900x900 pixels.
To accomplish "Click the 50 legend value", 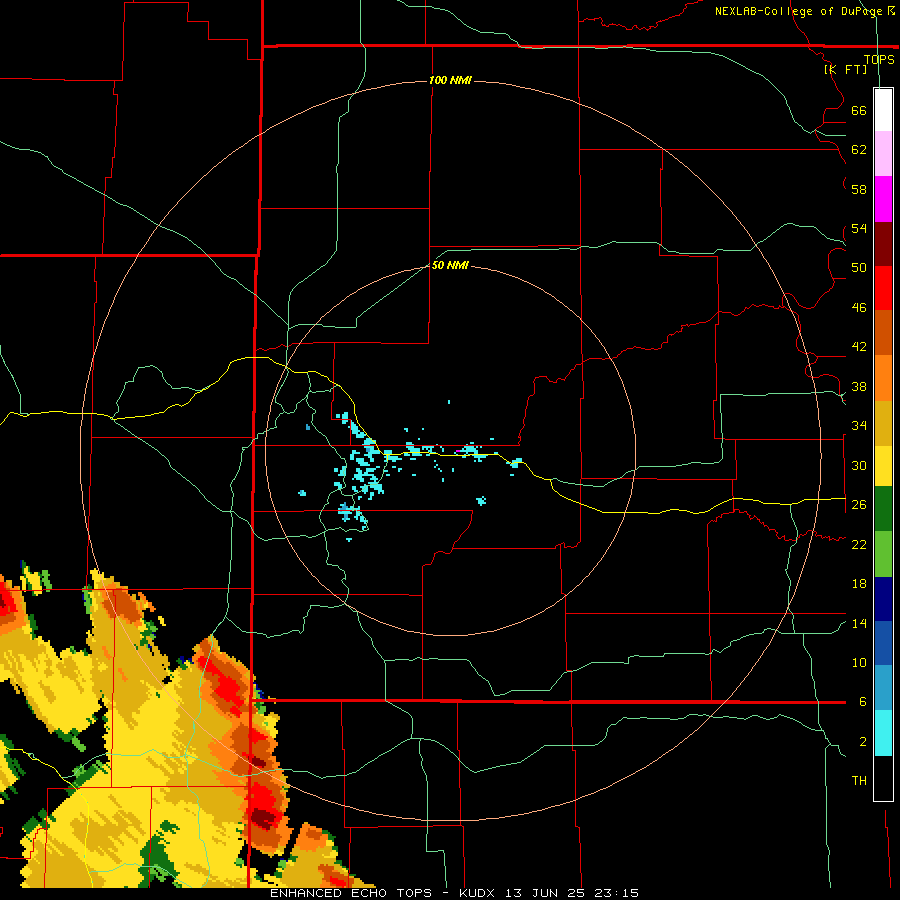I will (x=859, y=267).
